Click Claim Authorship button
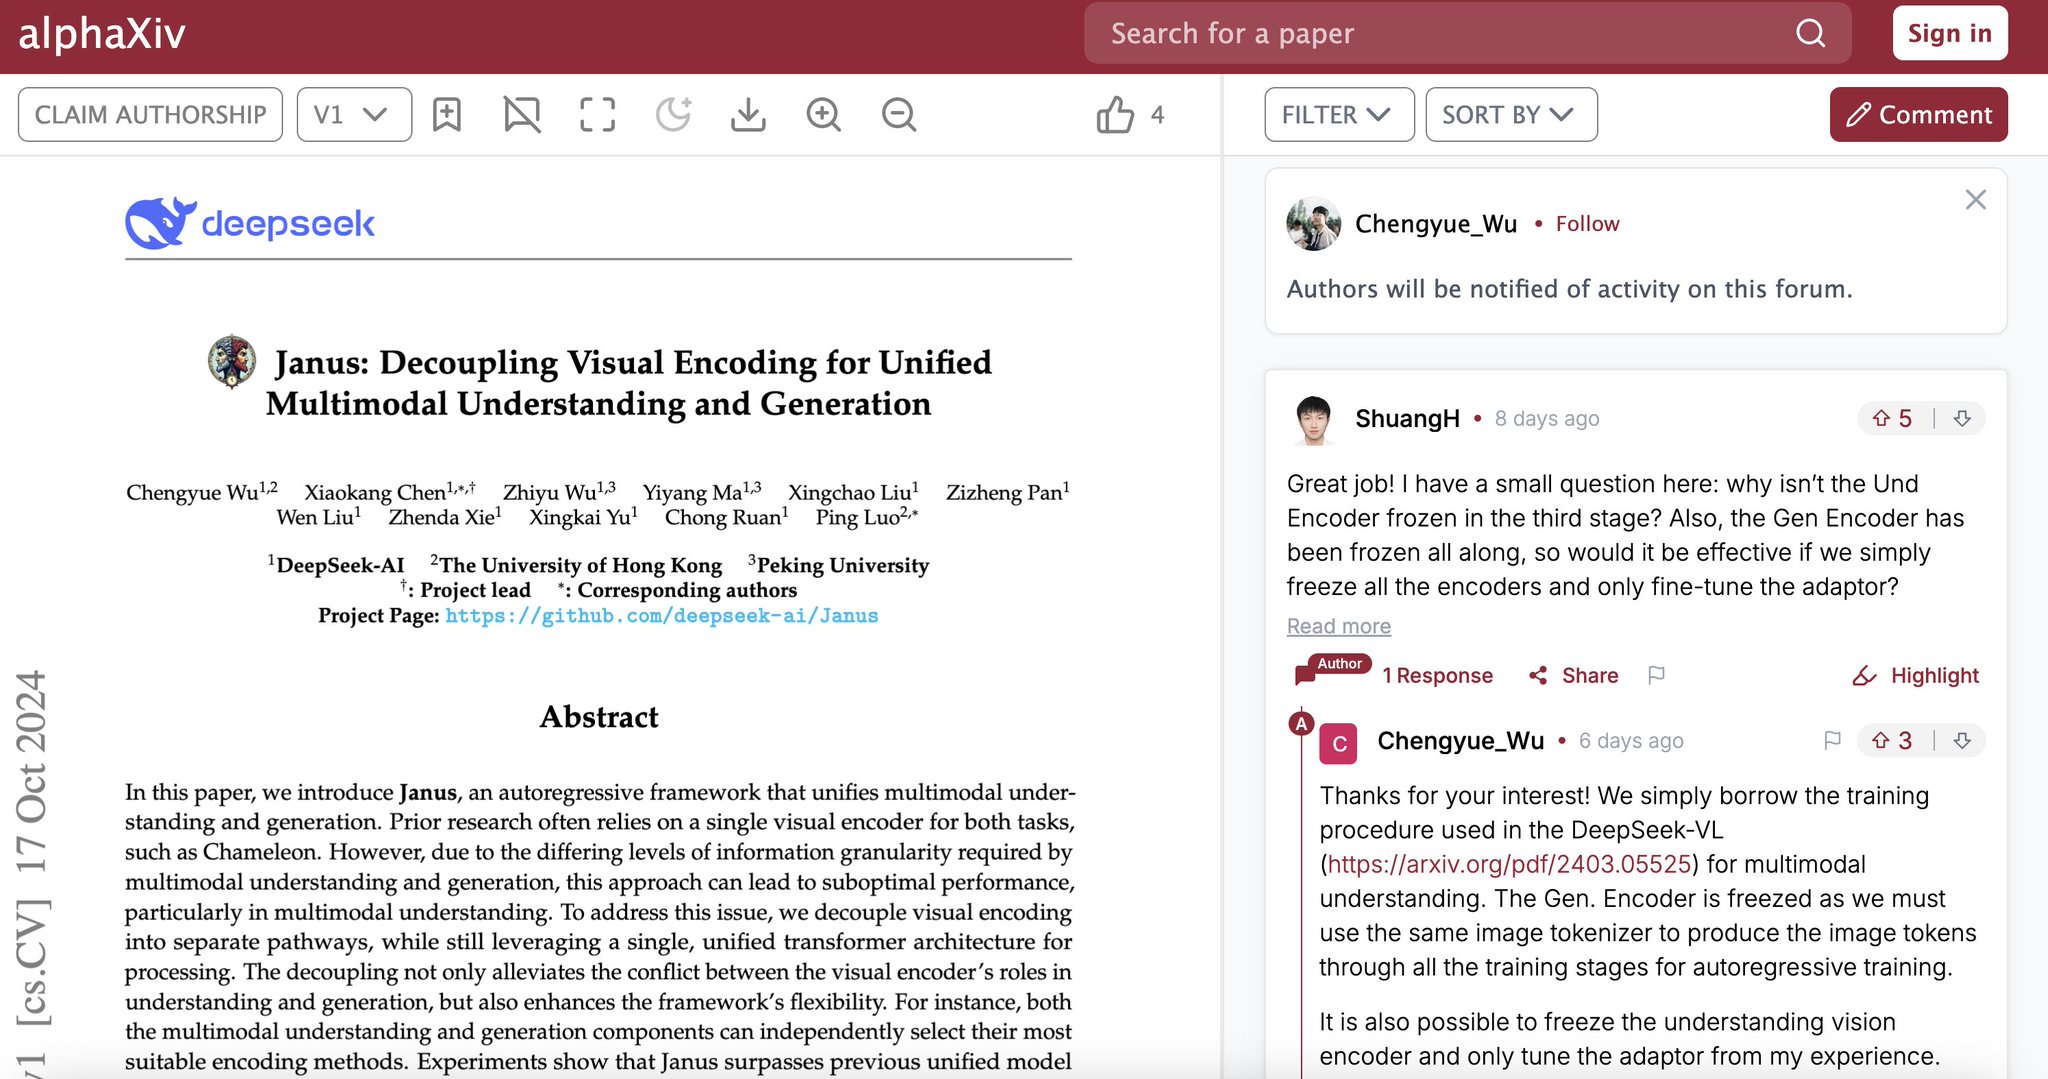2048x1079 pixels. click(x=150, y=114)
